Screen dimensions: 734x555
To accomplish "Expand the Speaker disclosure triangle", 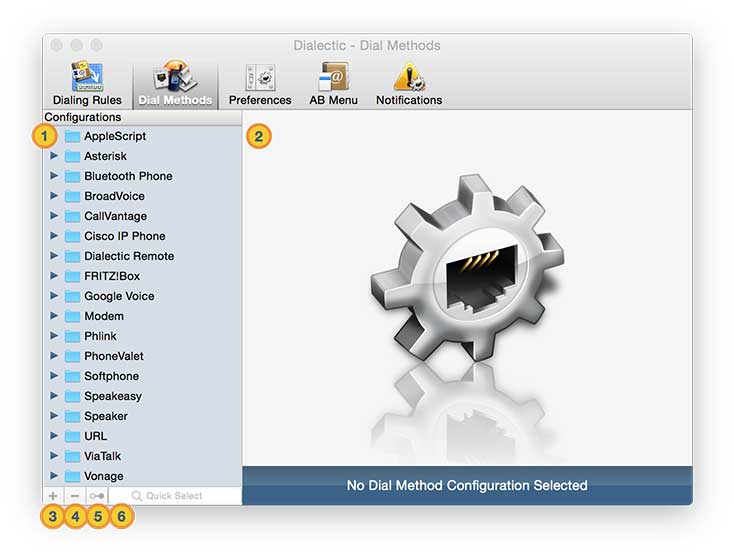I will point(54,416).
